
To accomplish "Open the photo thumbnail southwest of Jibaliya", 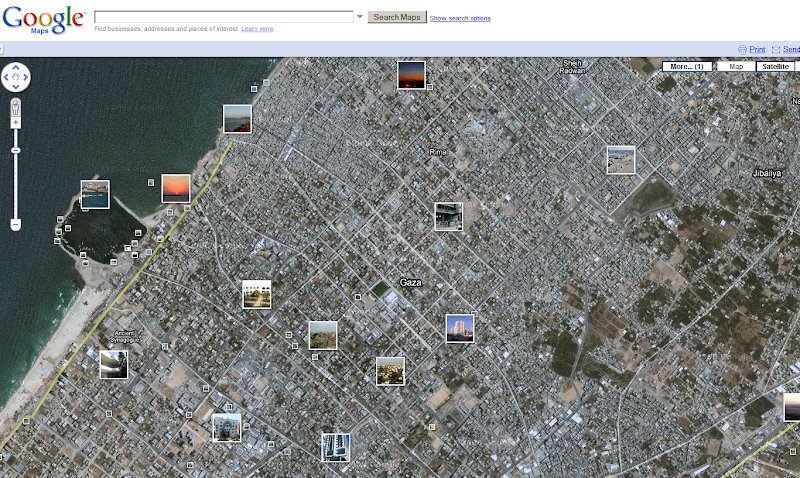I will point(621,160).
